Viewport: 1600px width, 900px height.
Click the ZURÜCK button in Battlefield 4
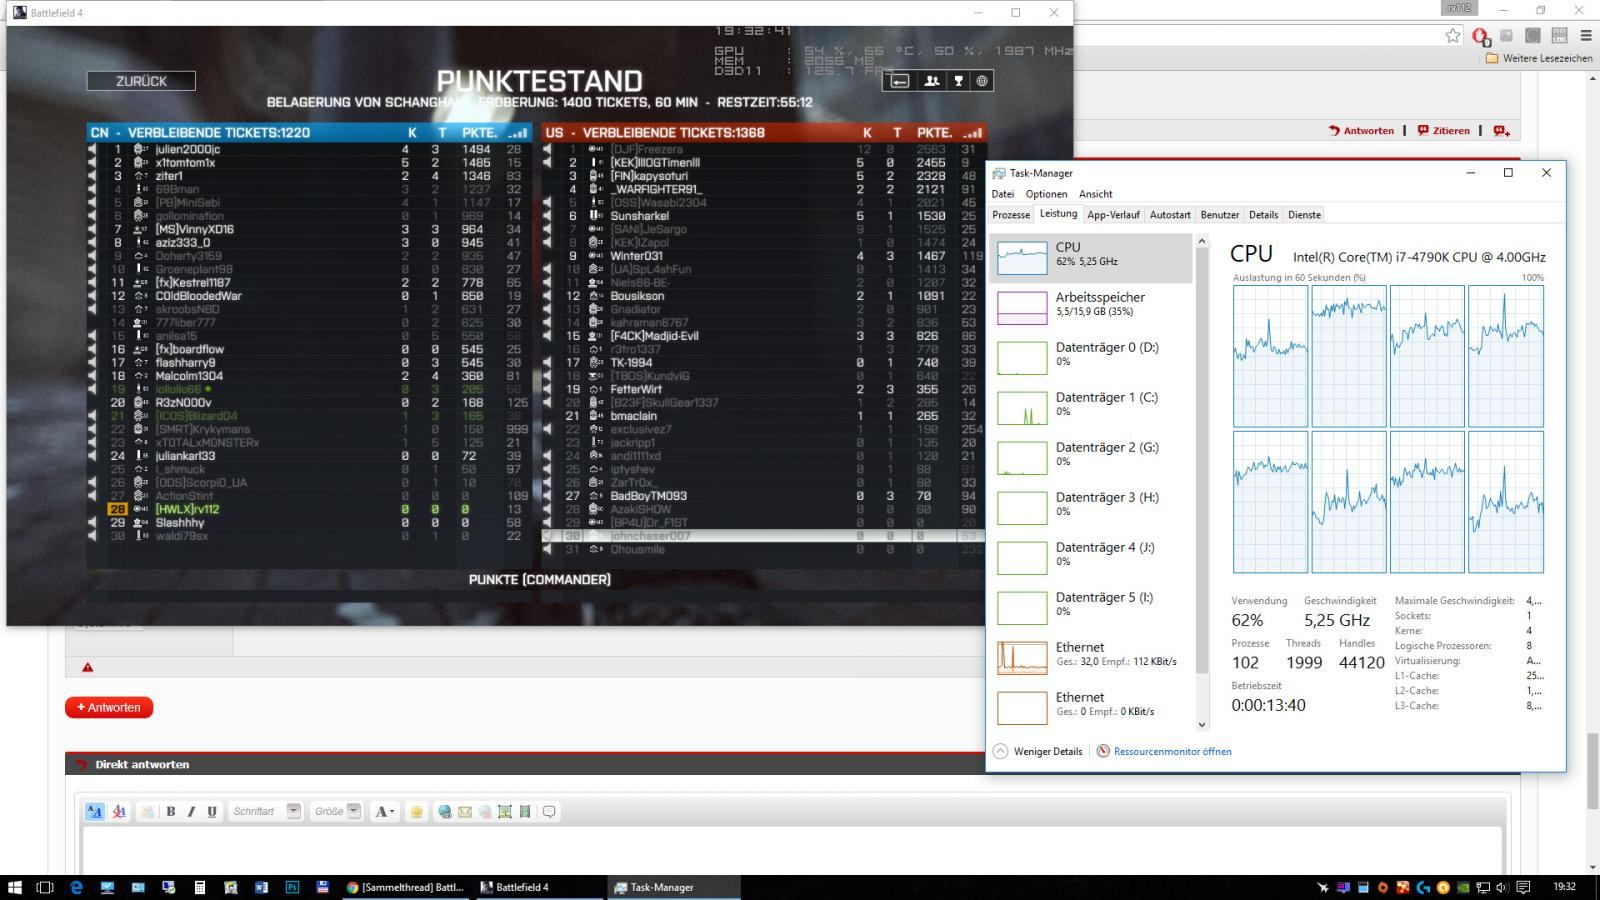point(141,81)
